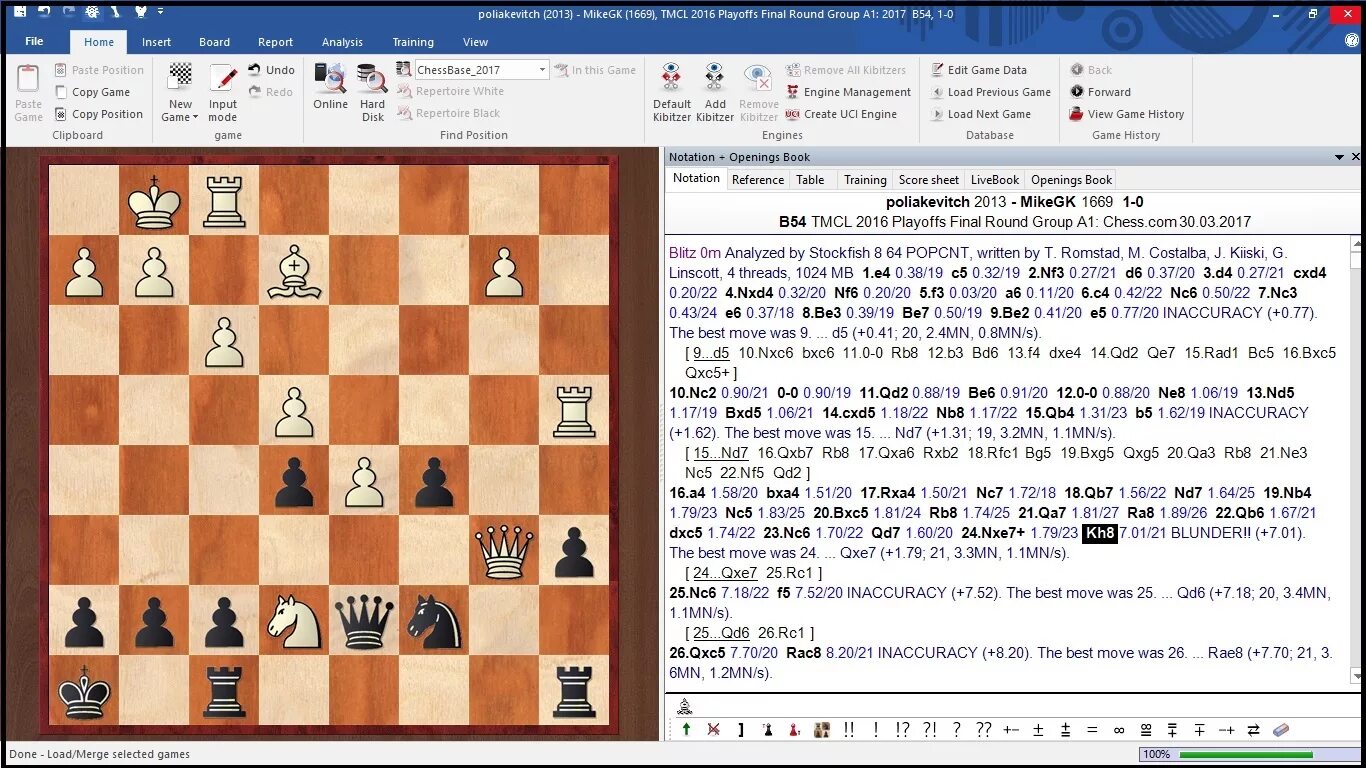Image resolution: width=1366 pixels, height=768 pixels.
Task: Open the Analysis ribbon tab
Action: click(x=342, y=42)
